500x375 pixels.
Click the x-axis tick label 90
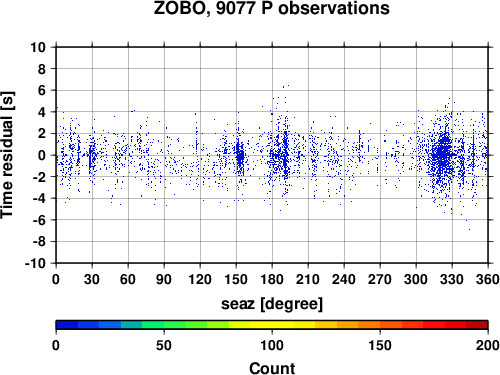click(164, 279)
